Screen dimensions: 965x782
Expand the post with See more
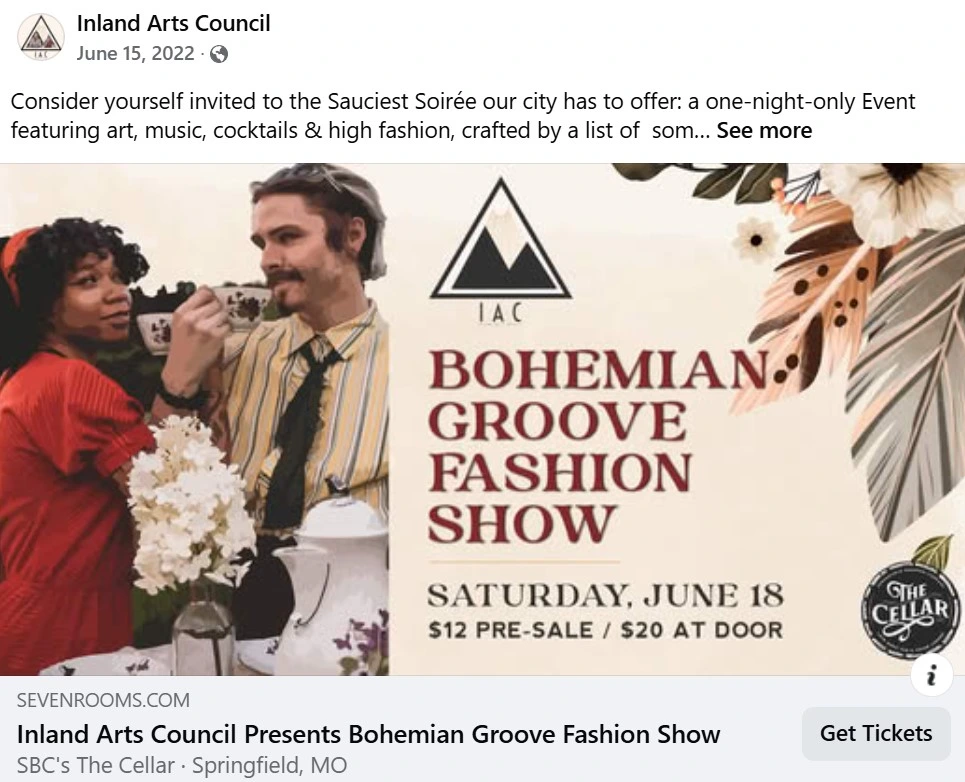pyautogui.click(x=765, y=130)
